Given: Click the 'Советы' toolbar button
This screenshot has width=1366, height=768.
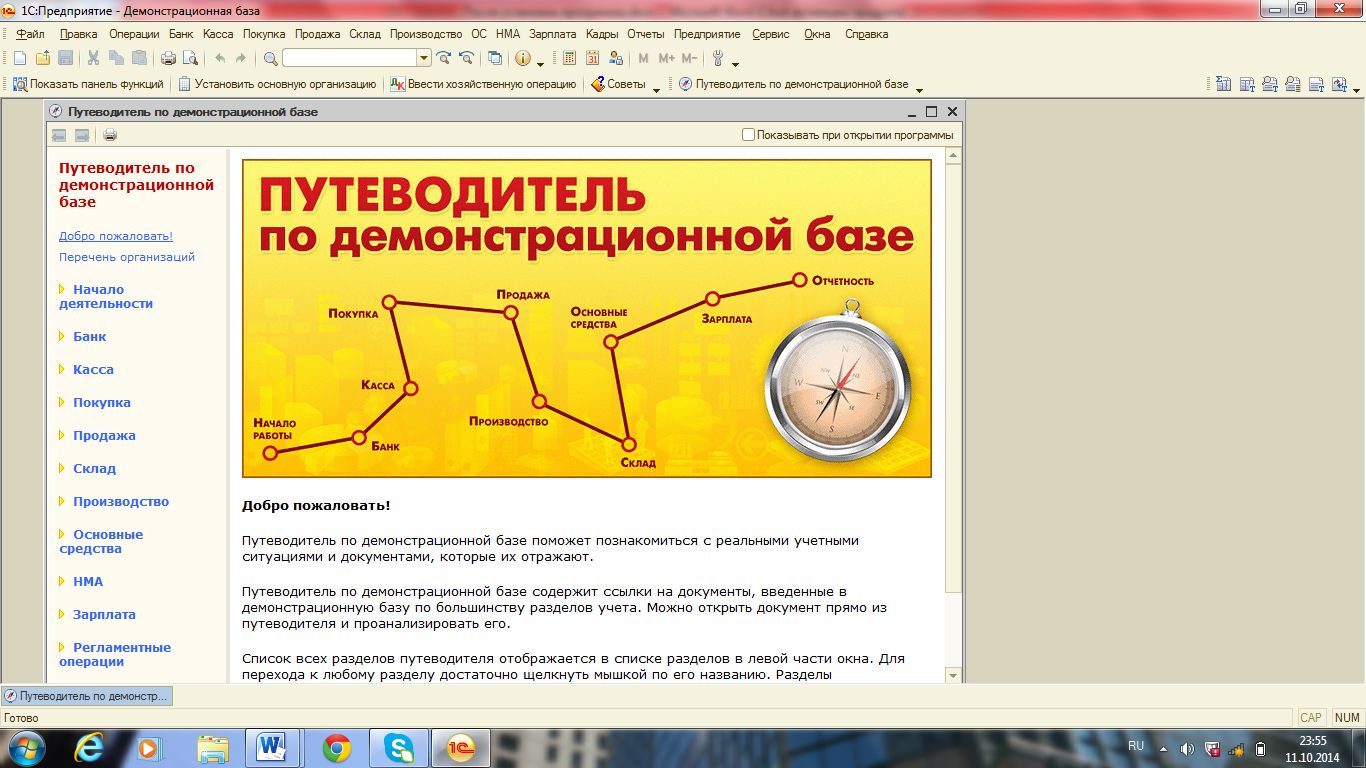Looking at the screenshot, I should click(617, 84).
